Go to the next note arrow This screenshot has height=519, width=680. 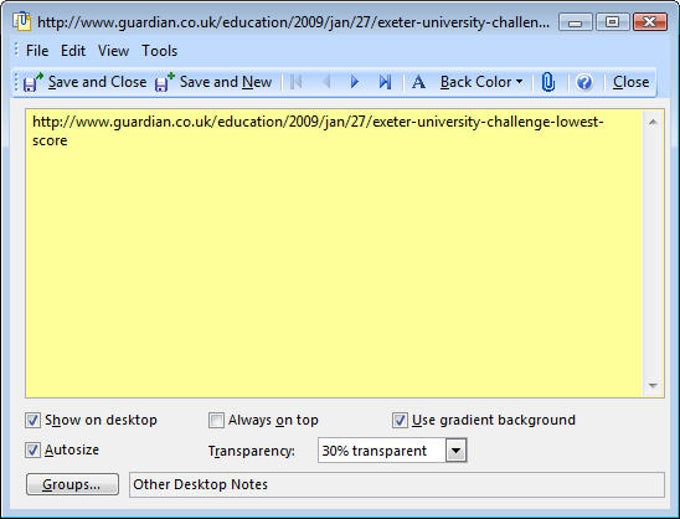pos(354,82)
